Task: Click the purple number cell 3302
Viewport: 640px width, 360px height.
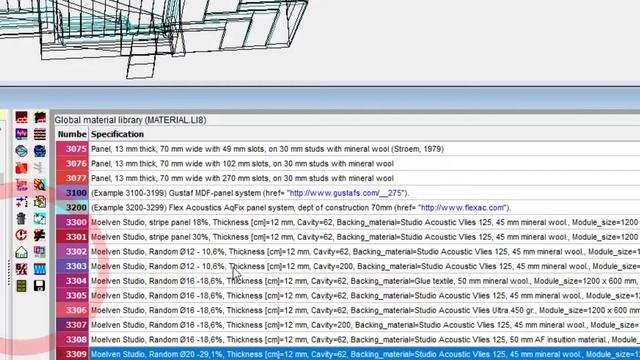Action: tap(72, 252)
